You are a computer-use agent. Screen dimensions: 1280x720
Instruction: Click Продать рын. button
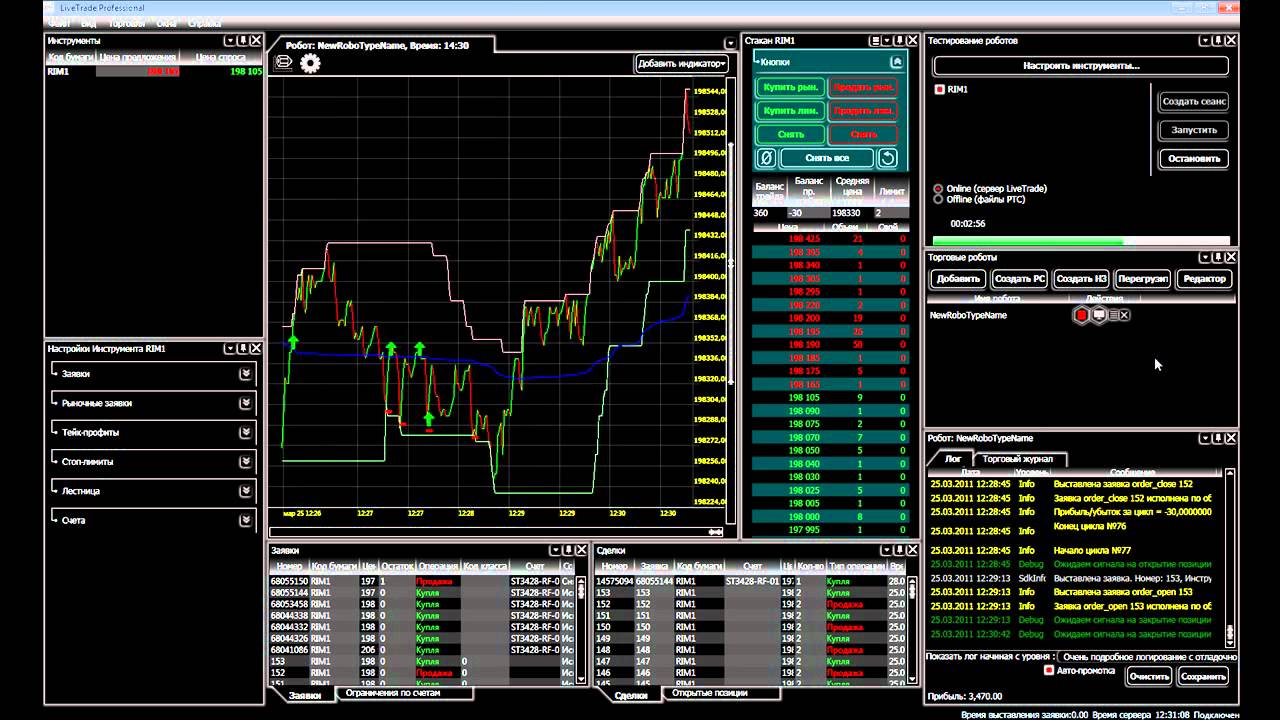[864, 87]
